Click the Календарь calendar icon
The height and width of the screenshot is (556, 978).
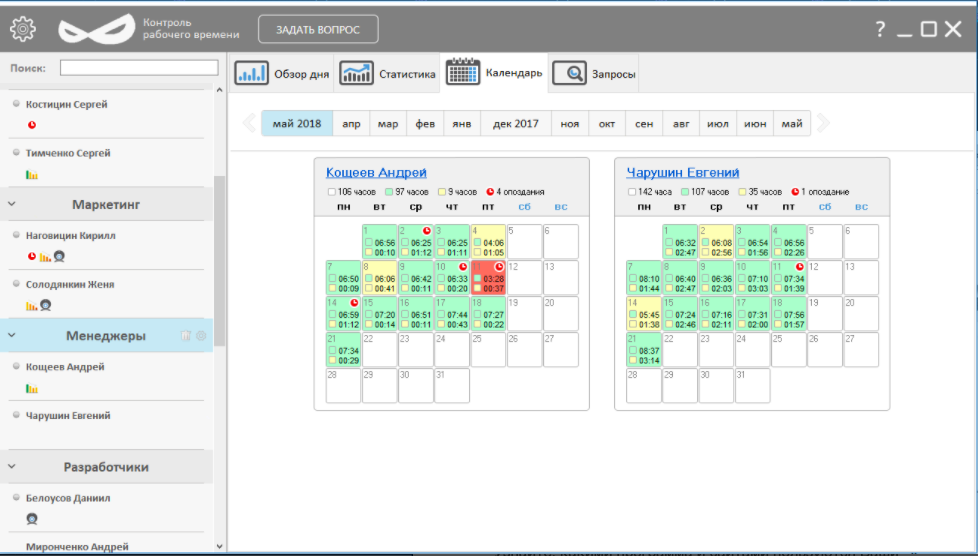click(x=463, y=71)
